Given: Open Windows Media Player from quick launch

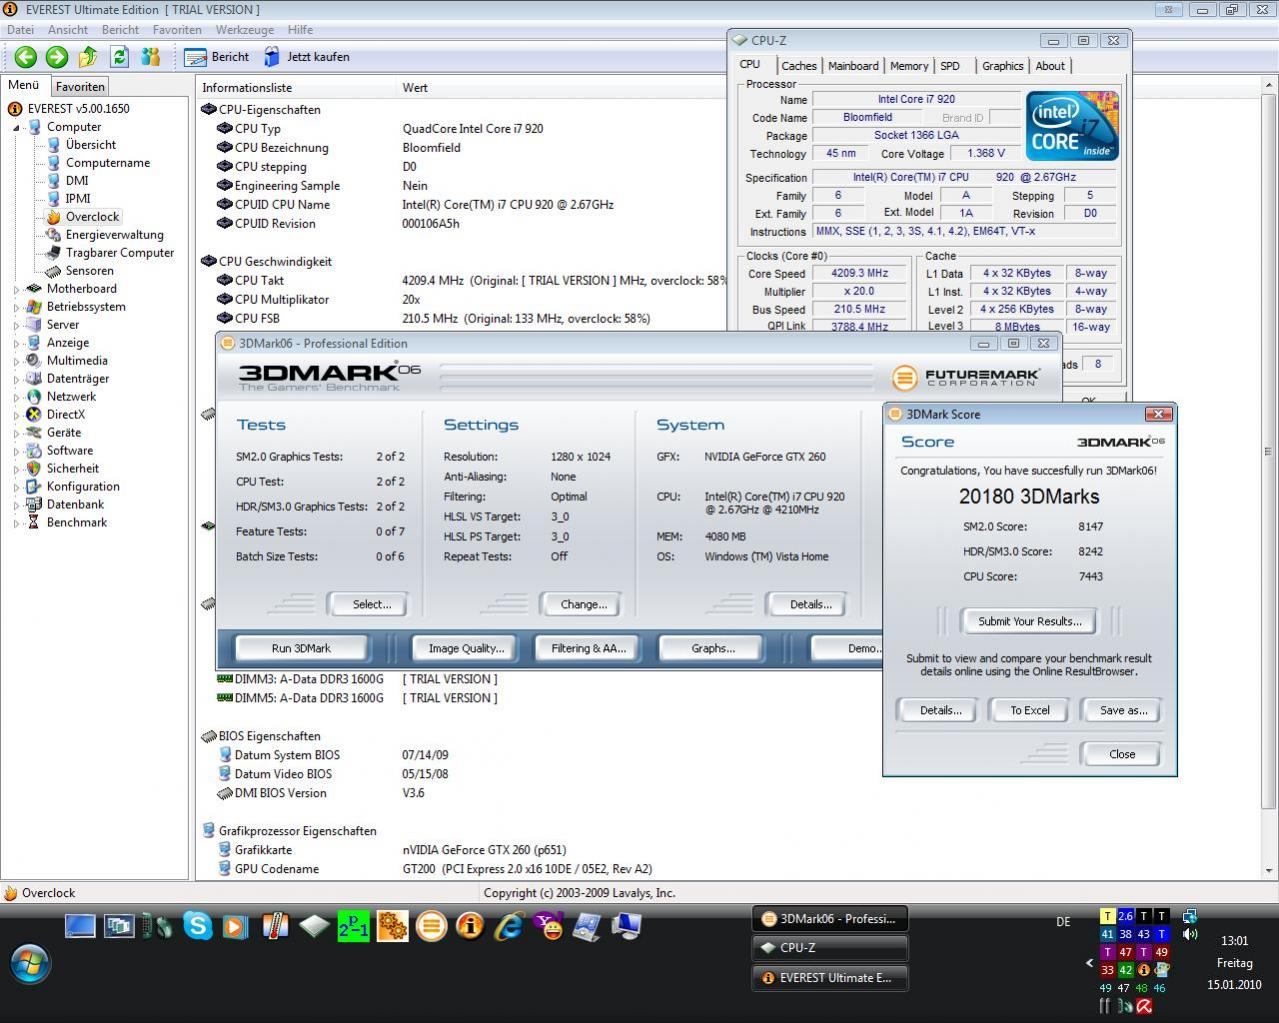Looking at the screenshot, I should pos(235,926).
